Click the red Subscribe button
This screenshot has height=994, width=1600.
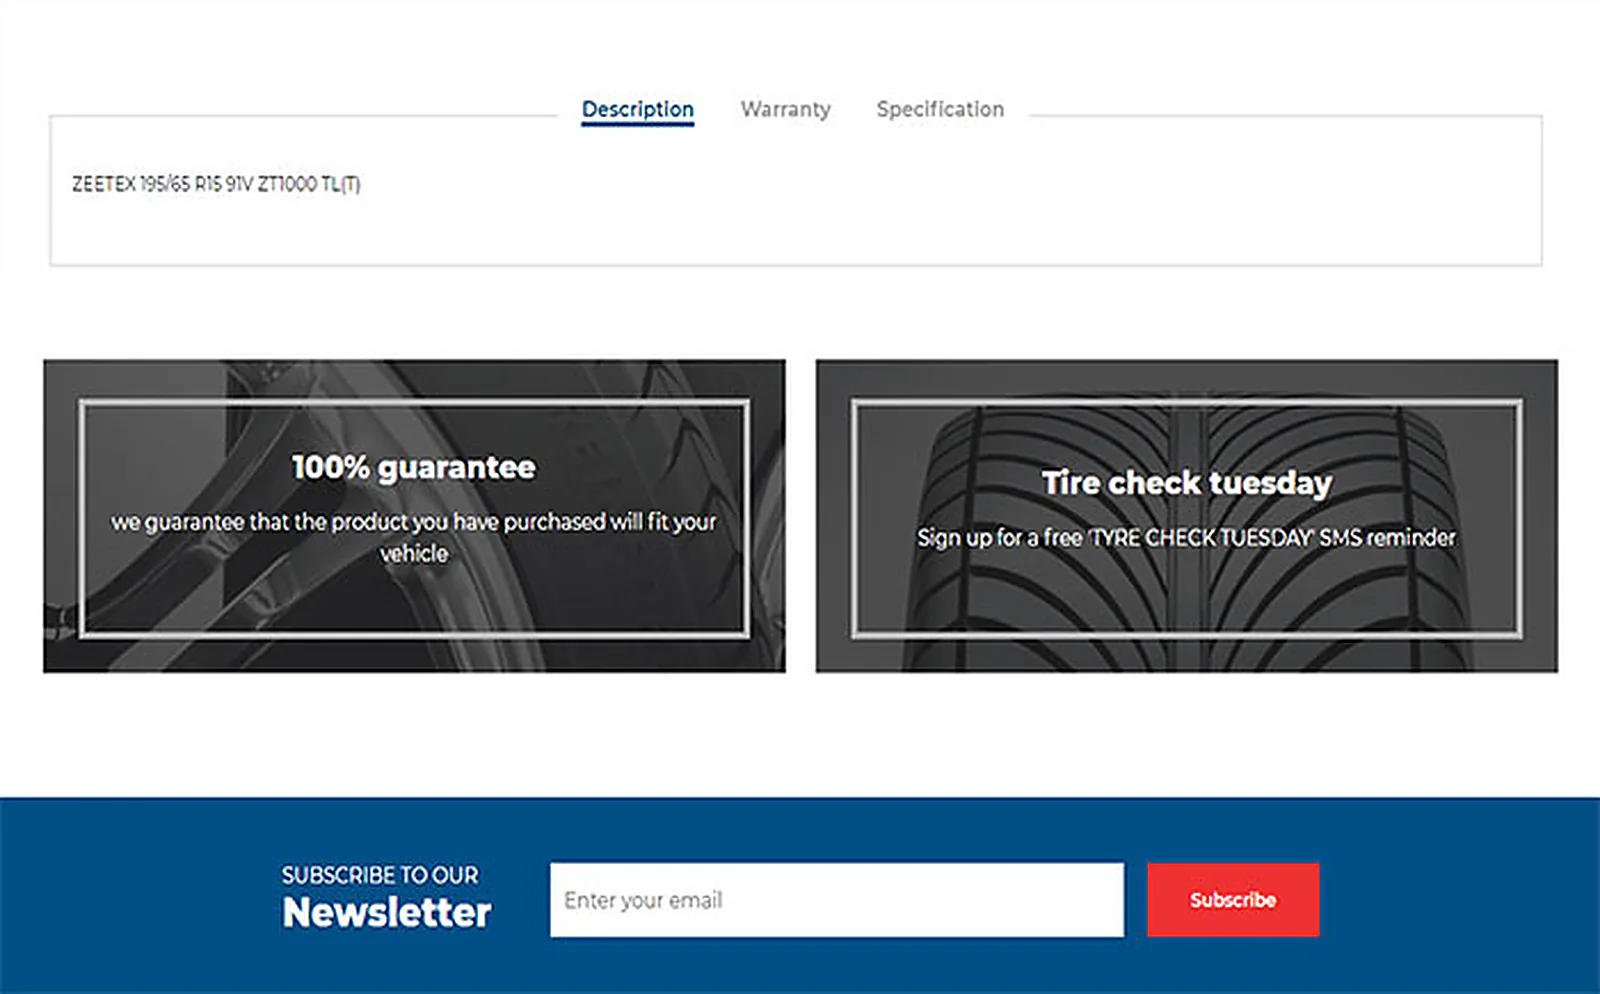[1233, 900]
